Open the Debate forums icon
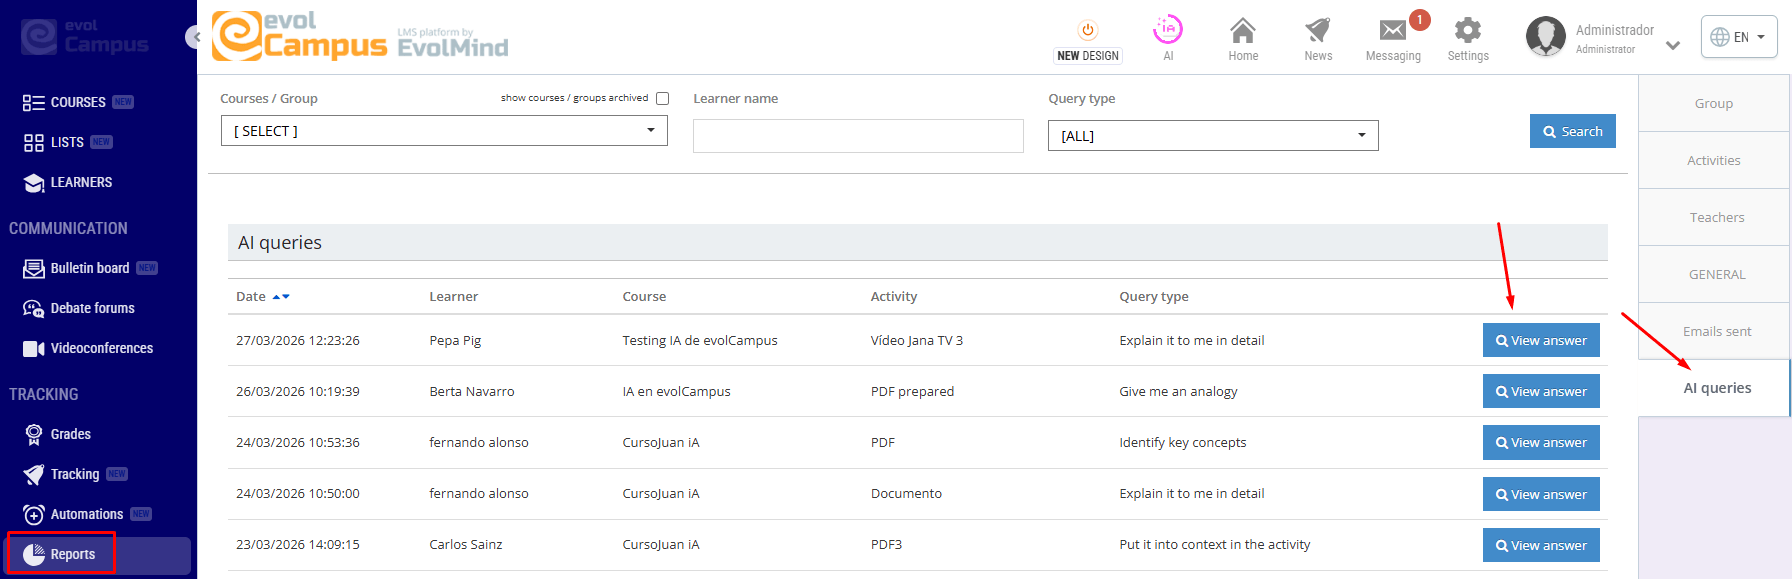This screenshot has height=579, width=1792. click(x=34, y=308)
